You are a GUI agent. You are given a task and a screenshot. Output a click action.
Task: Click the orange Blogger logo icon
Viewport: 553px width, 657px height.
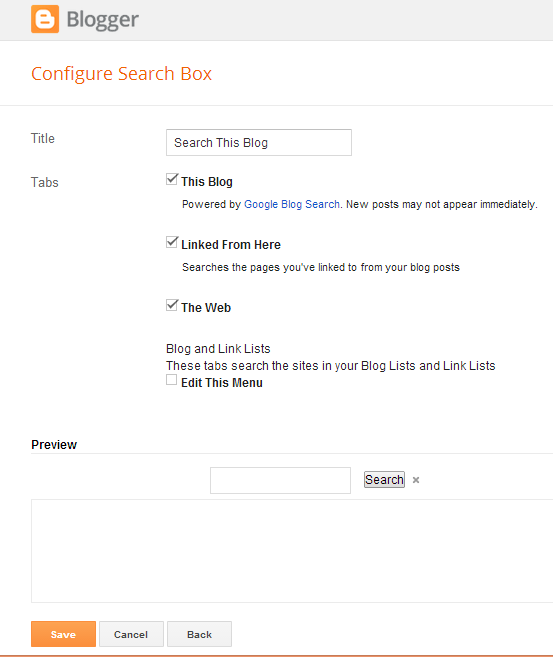(x=45, y=19)
